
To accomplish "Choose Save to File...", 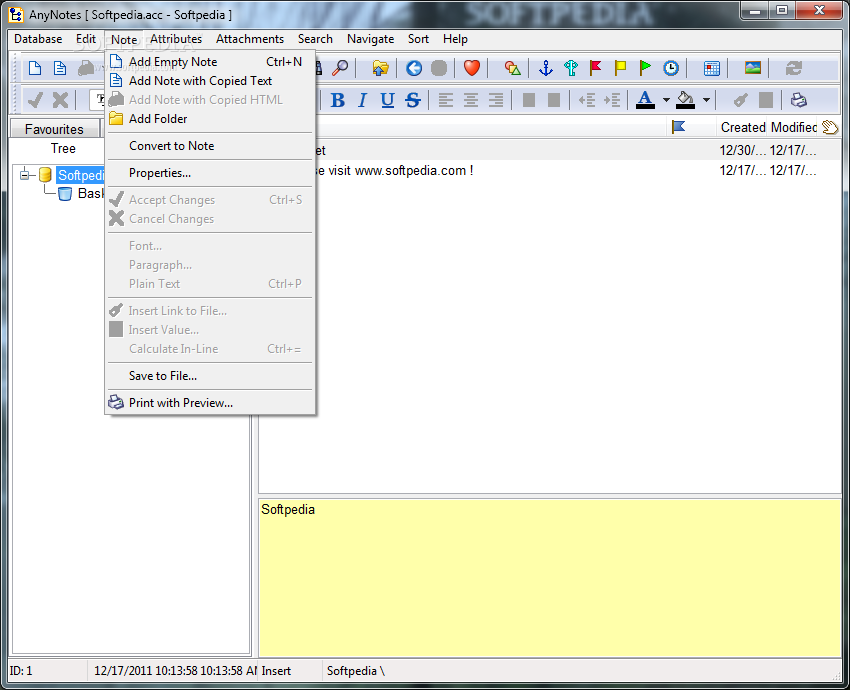I will (x=210, y=376).
